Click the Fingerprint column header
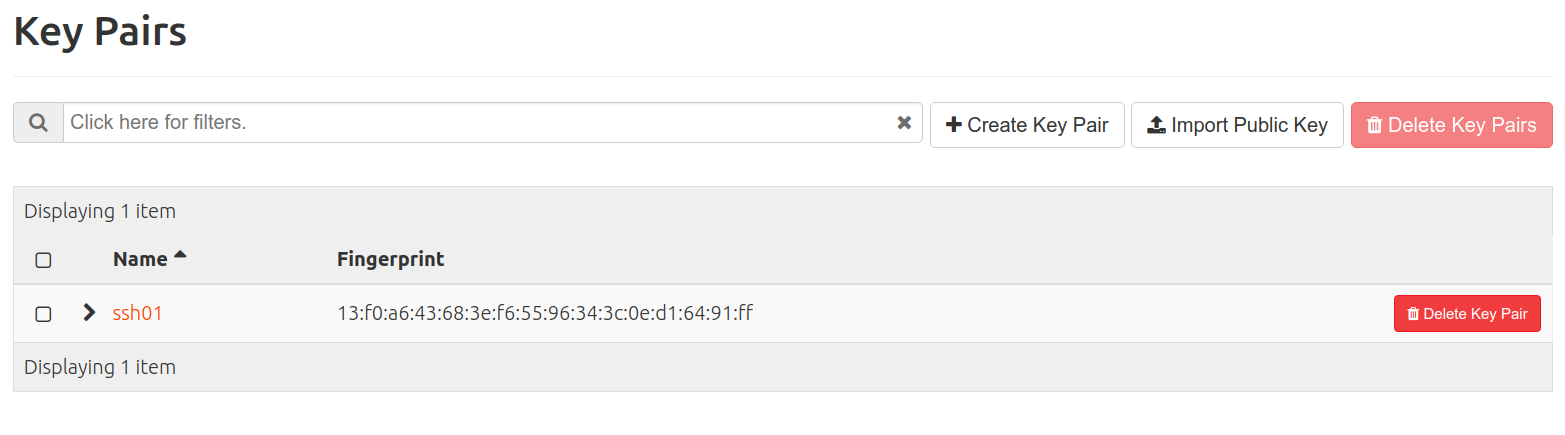This screenshot has height=435, width=1565. point(391,259)
